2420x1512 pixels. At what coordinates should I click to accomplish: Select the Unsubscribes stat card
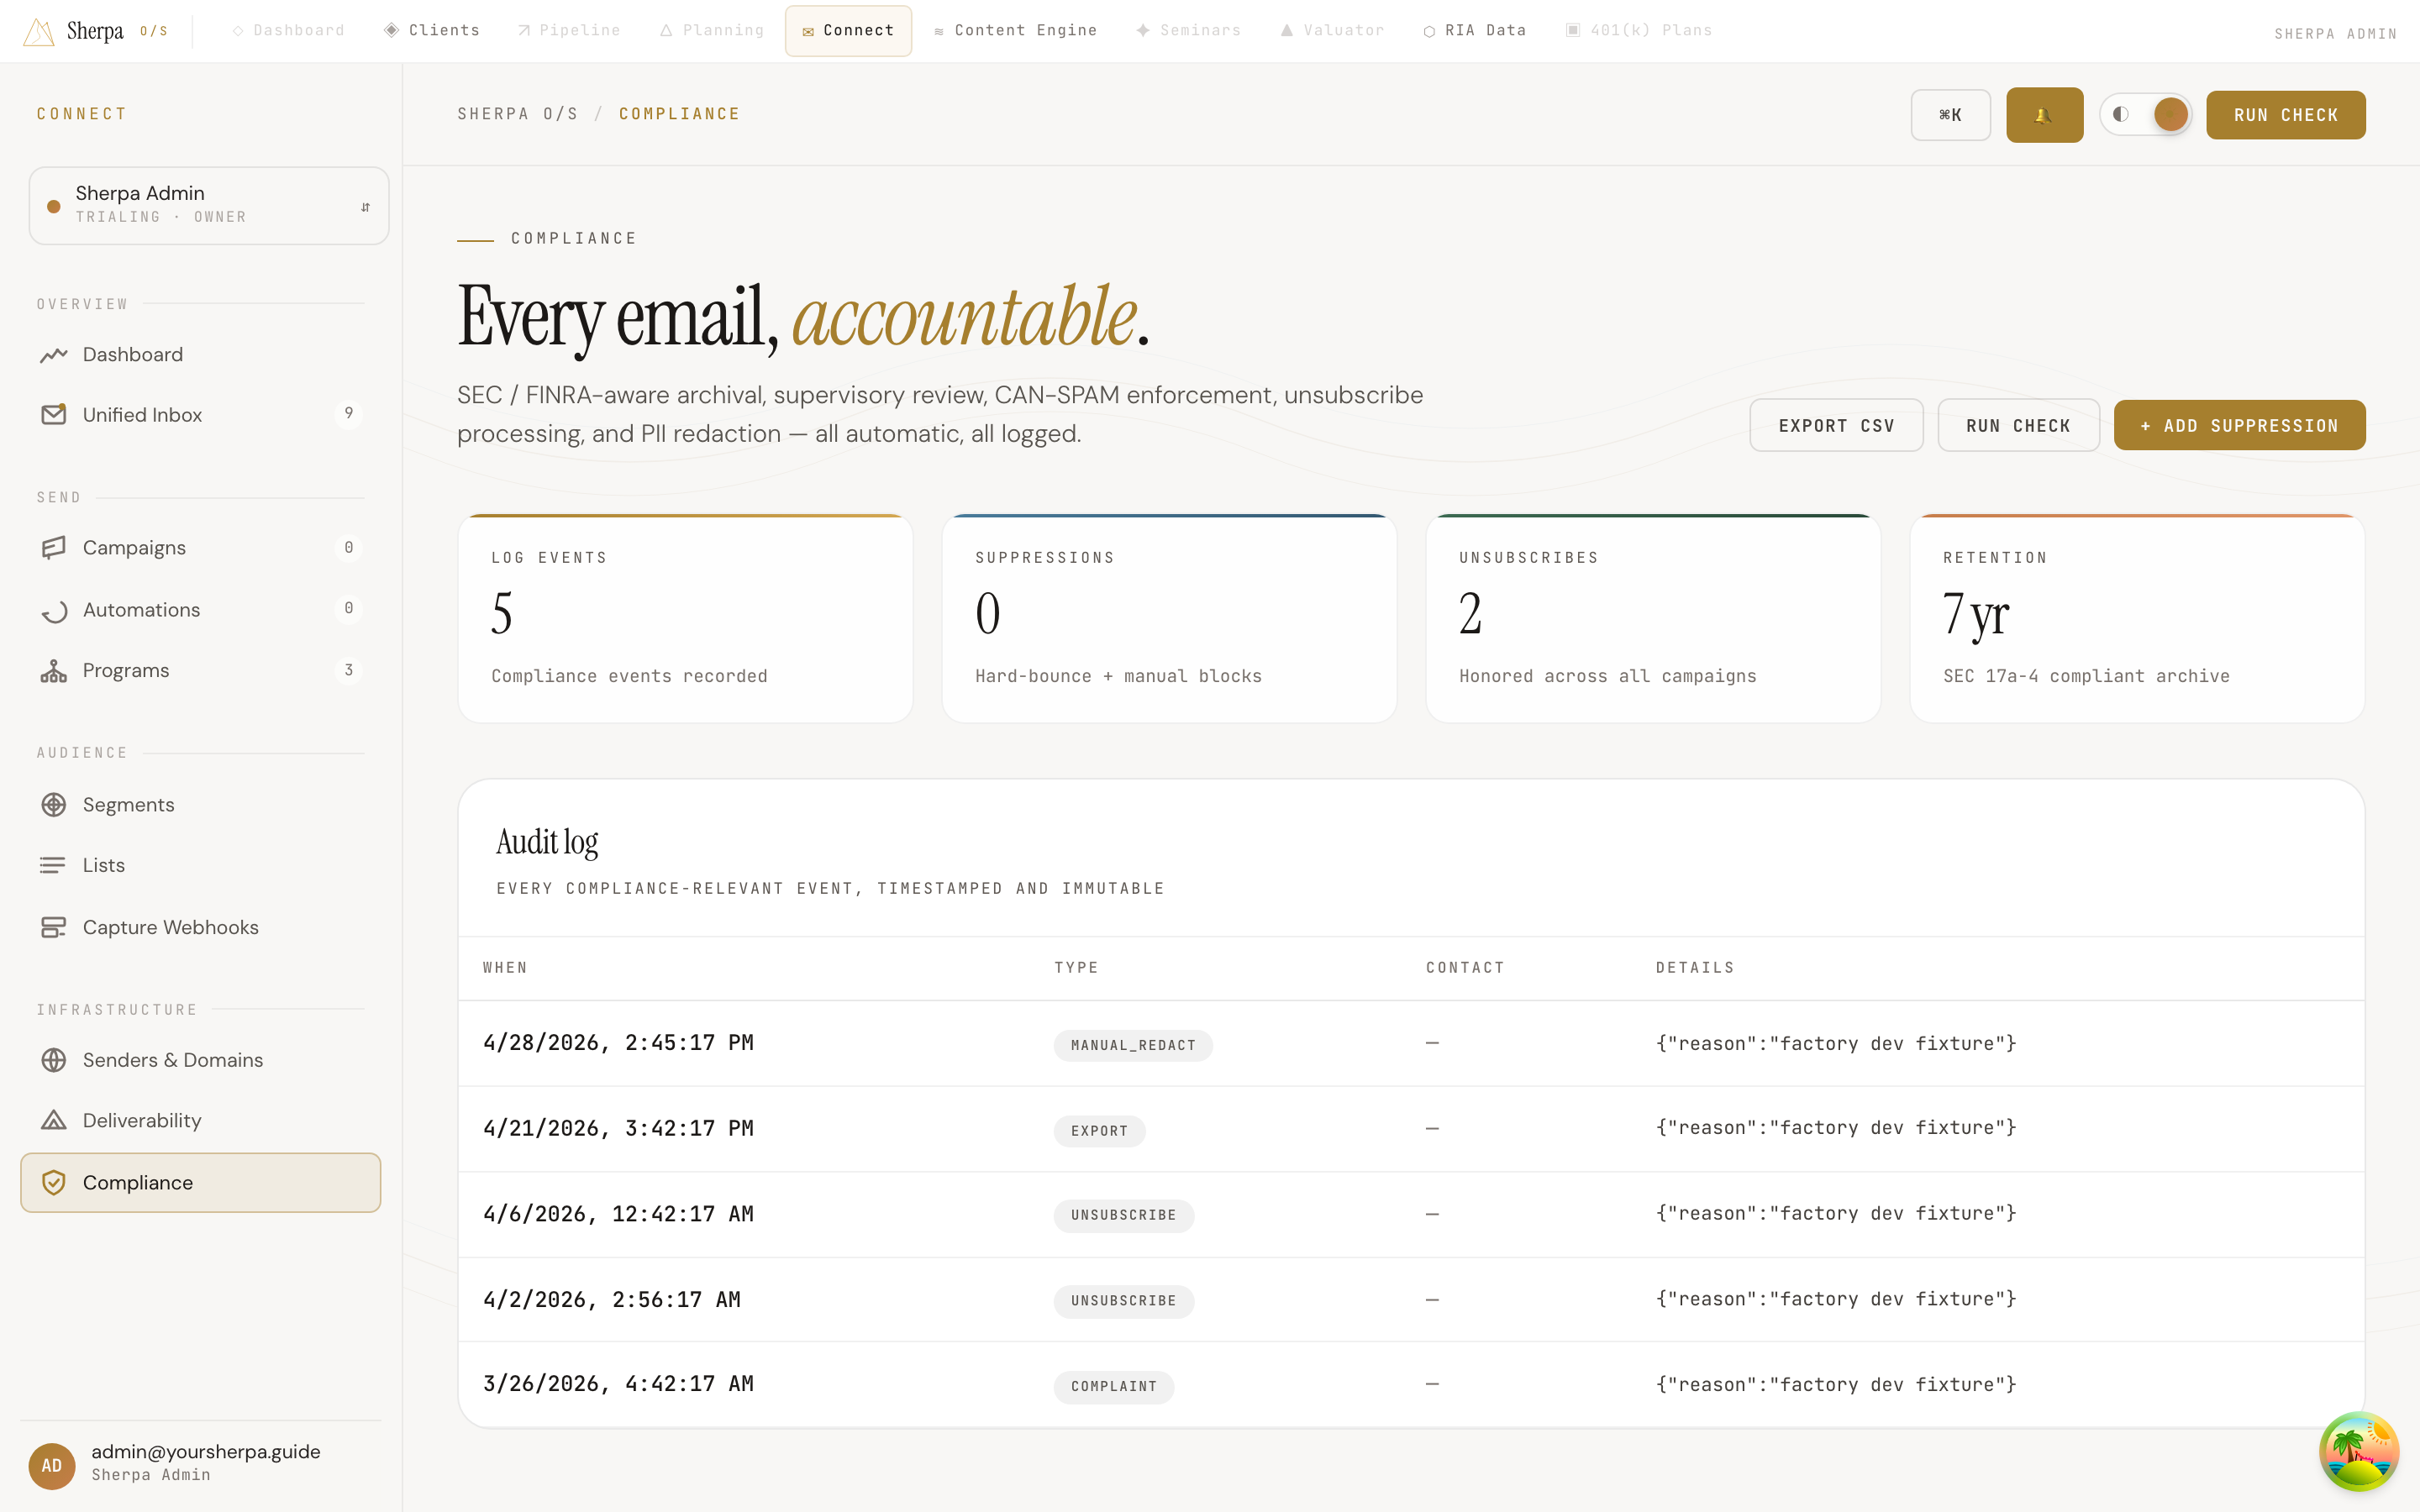[x=1653, y=618]
